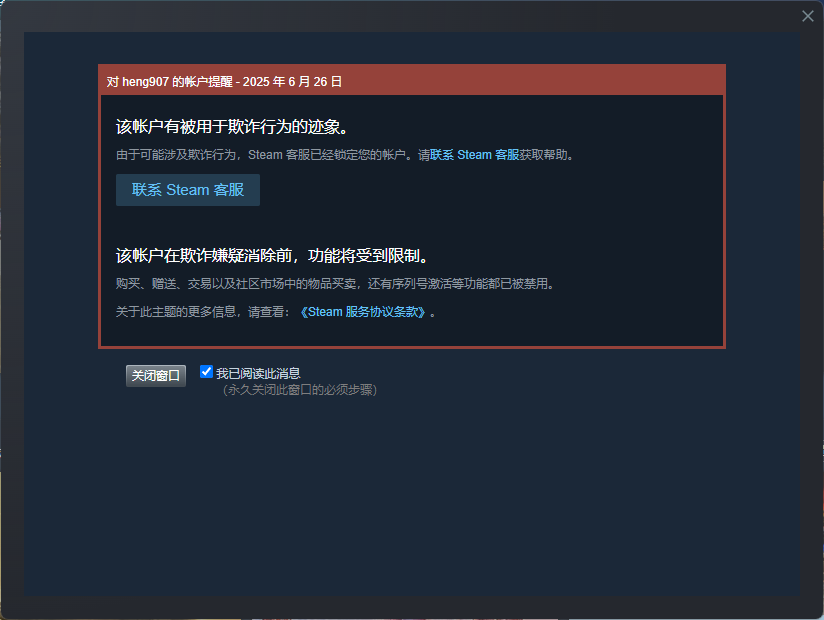Close the dialog with the top-right X icon
The width and height of the screenshot is (824, 620).
click(808, 16)
